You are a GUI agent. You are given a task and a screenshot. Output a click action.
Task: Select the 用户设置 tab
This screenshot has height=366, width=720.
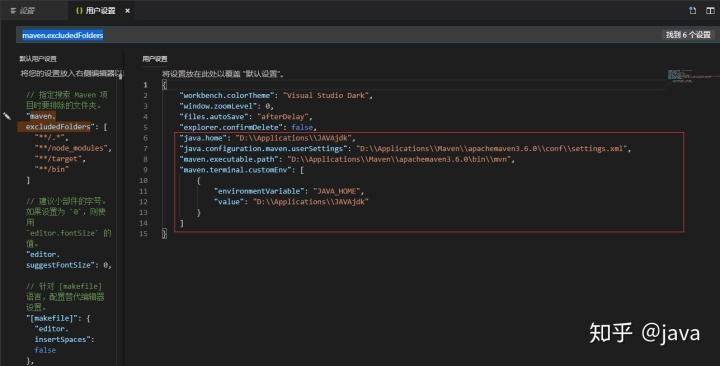96,11
